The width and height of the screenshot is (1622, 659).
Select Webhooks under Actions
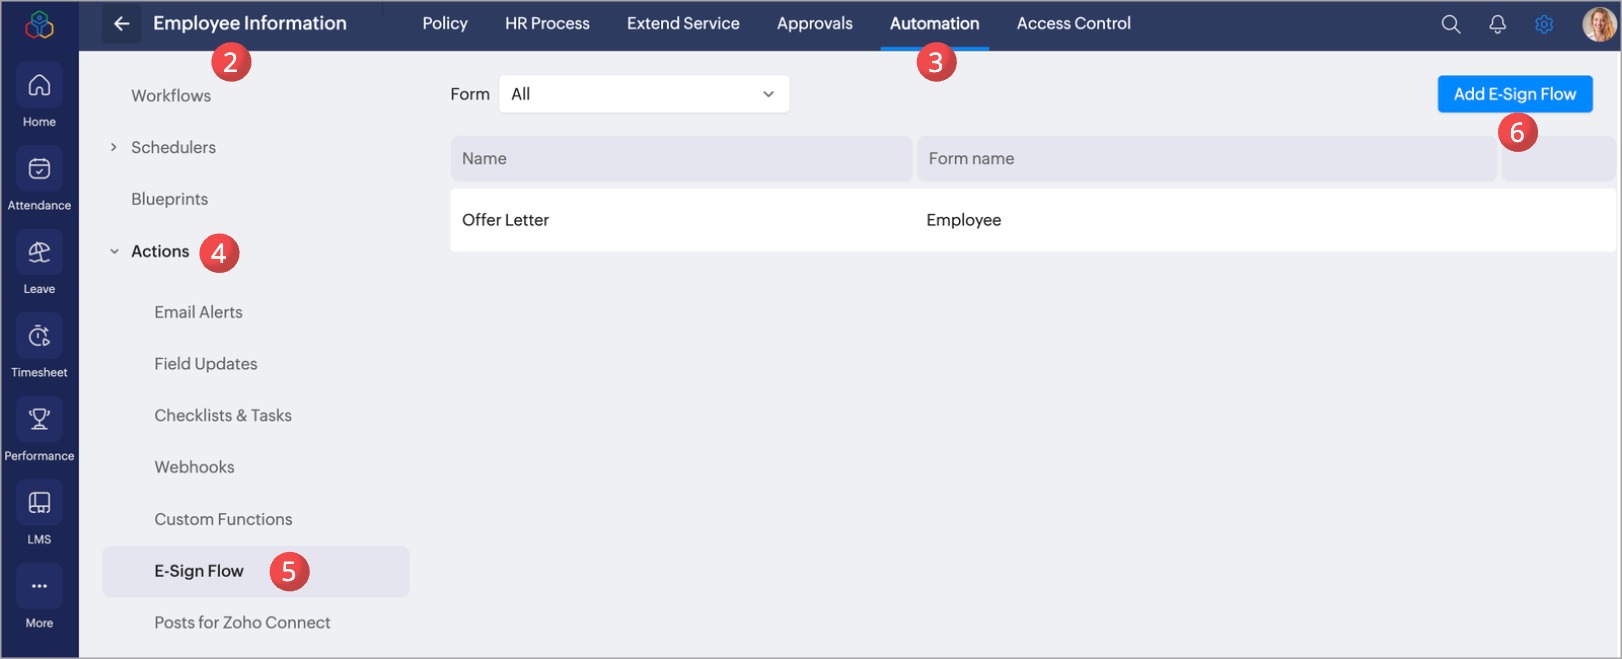point(194,467)
